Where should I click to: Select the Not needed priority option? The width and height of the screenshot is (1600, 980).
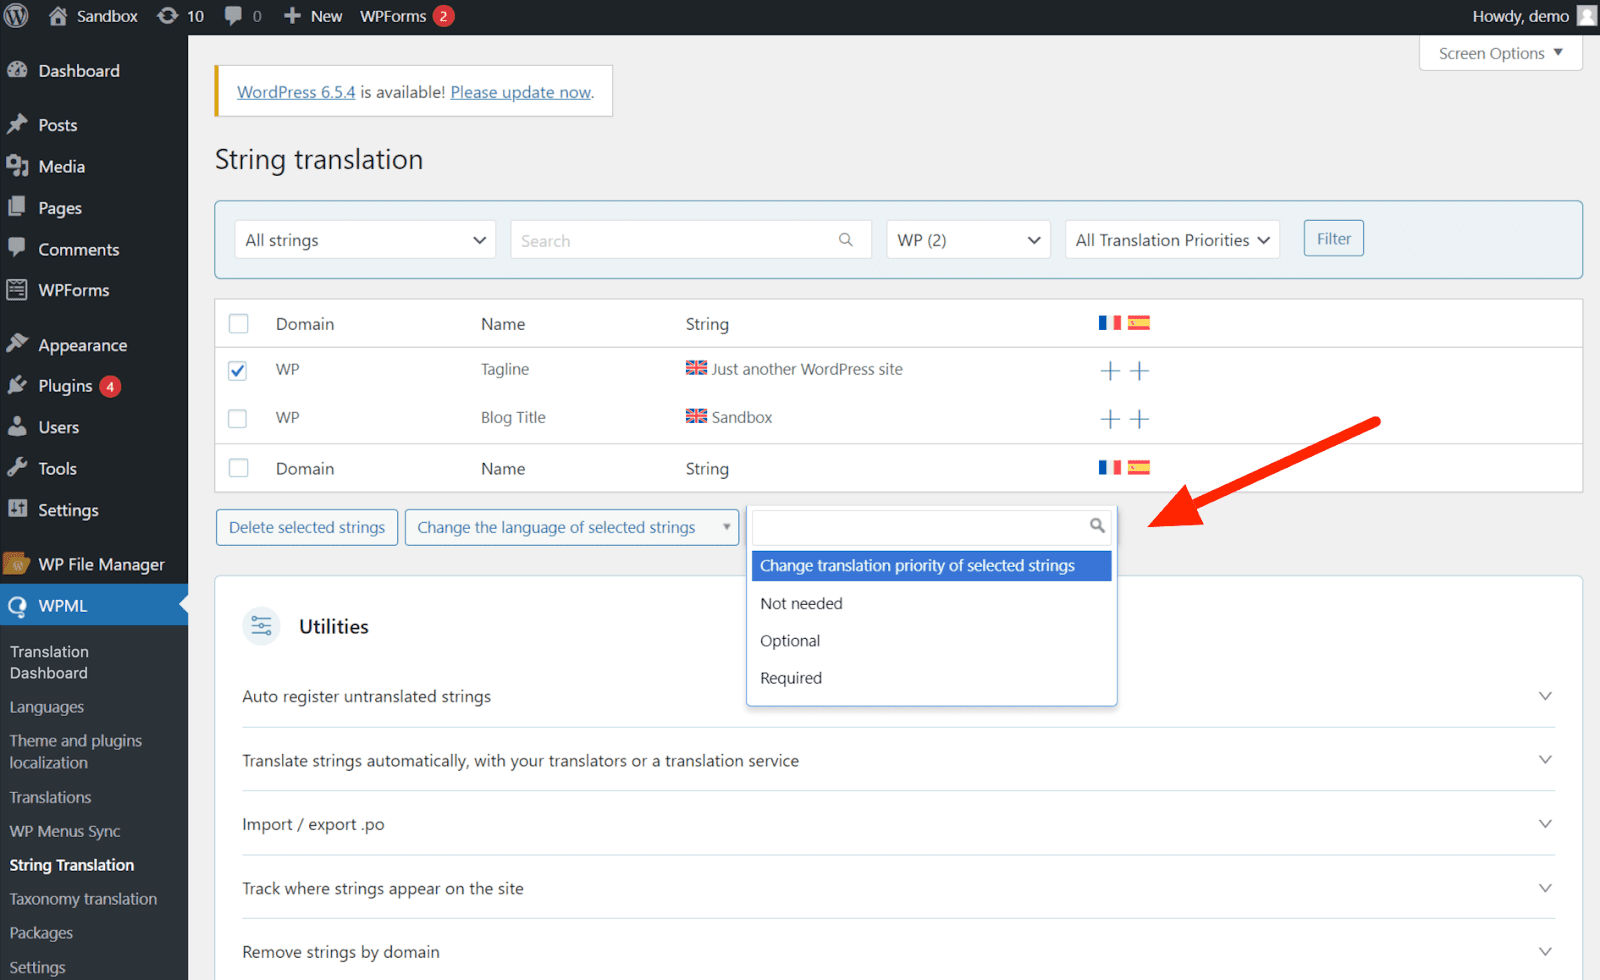pos(931,603)
